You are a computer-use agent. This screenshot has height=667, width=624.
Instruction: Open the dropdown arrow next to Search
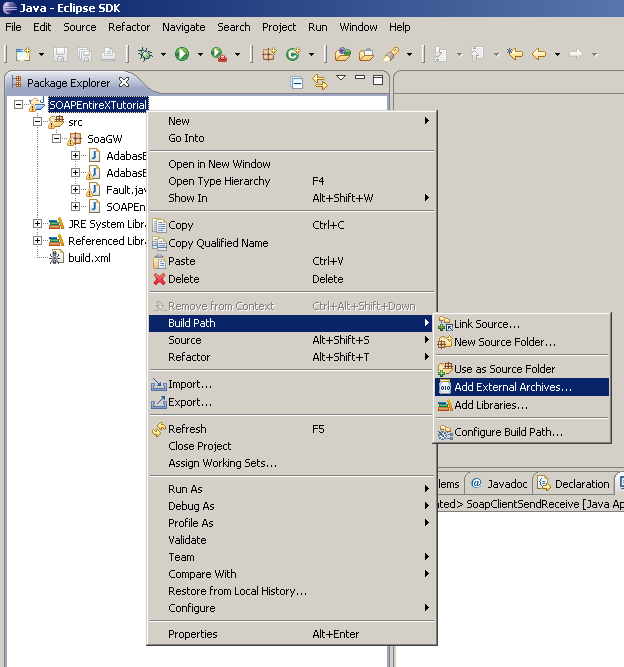409,54
